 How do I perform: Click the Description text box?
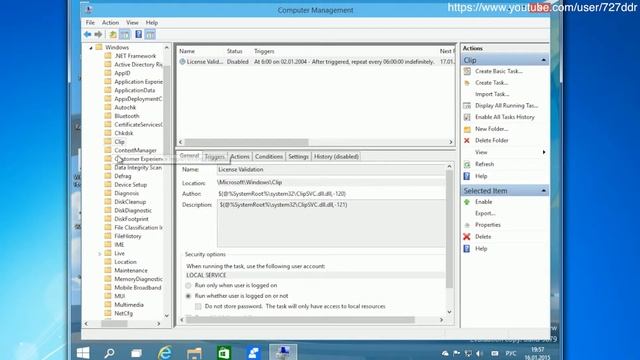coord(331,224)
